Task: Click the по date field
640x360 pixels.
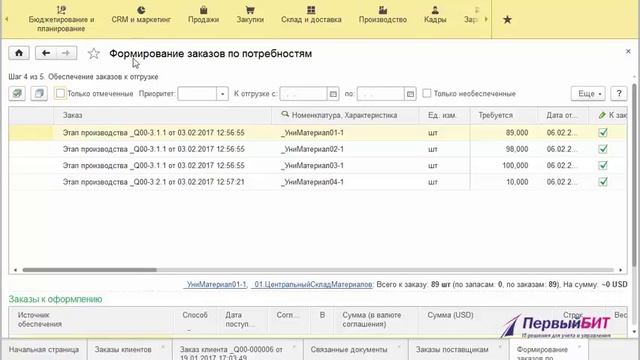Action: 380,94
